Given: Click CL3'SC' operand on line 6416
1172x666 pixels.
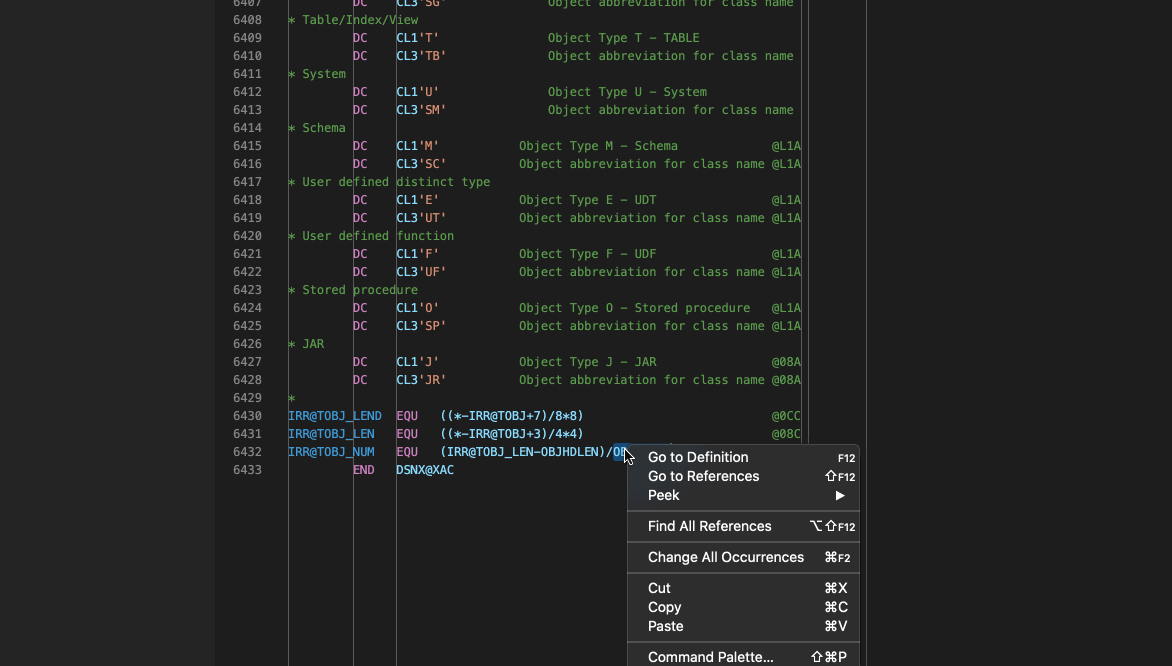Looking at the screenshot, I should 422,164.
